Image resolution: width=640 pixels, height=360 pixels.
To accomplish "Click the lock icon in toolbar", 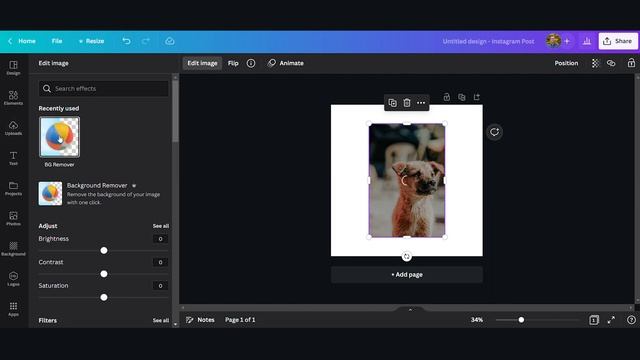I will 631,63.
